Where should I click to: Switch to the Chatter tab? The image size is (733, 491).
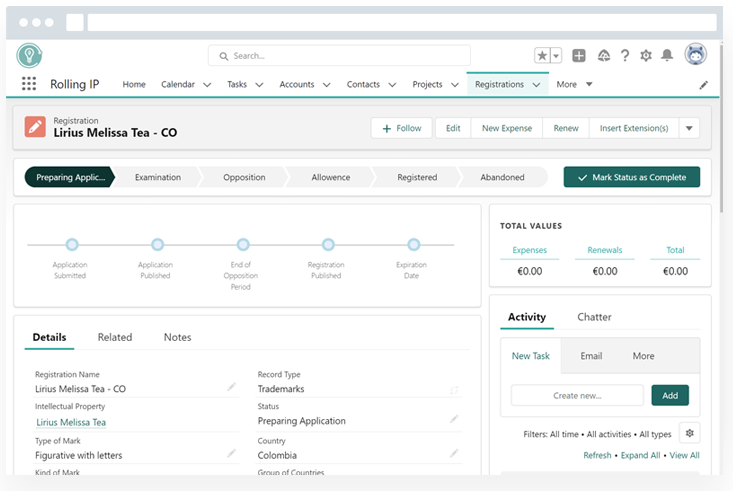(594, 317)
